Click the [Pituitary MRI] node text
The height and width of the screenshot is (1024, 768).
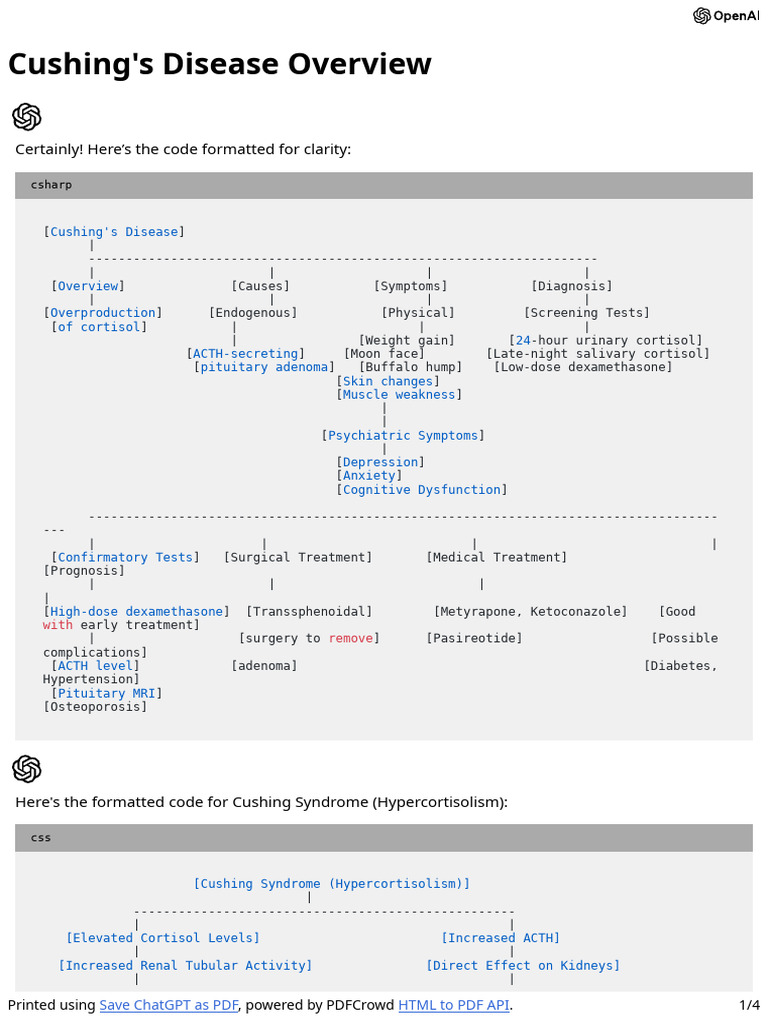tap(107, 693)
